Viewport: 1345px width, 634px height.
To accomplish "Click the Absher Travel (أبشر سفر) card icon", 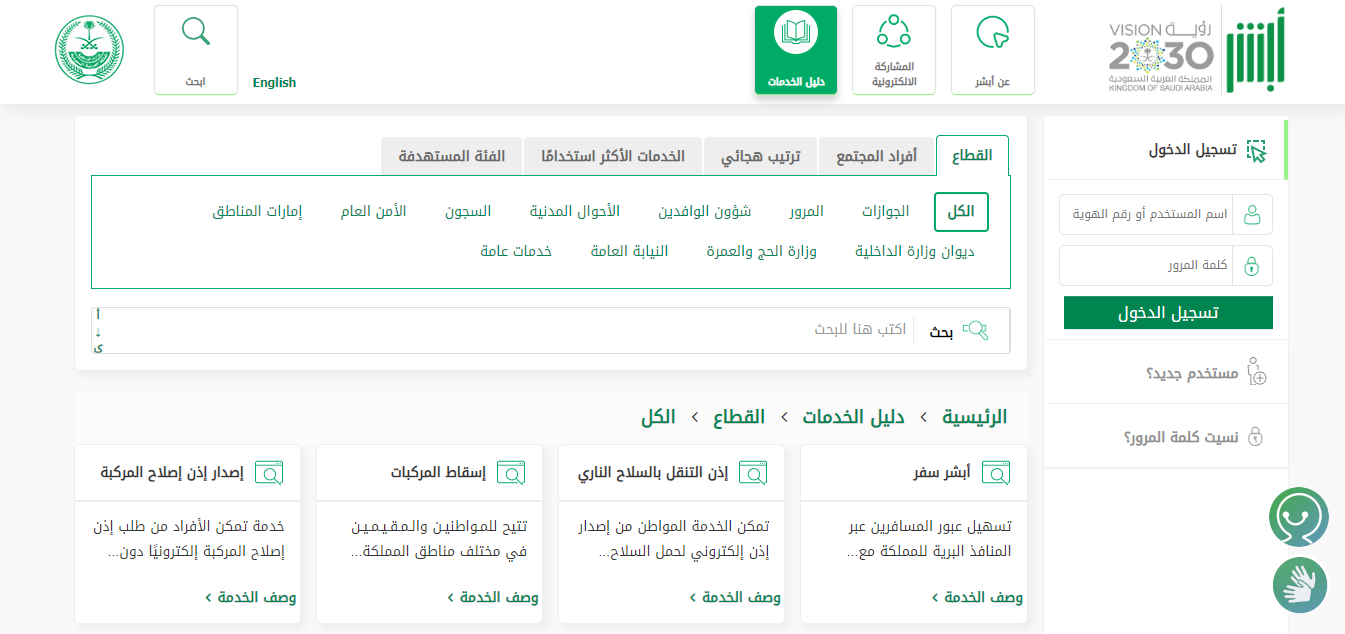I will click(x=996, y=473).
